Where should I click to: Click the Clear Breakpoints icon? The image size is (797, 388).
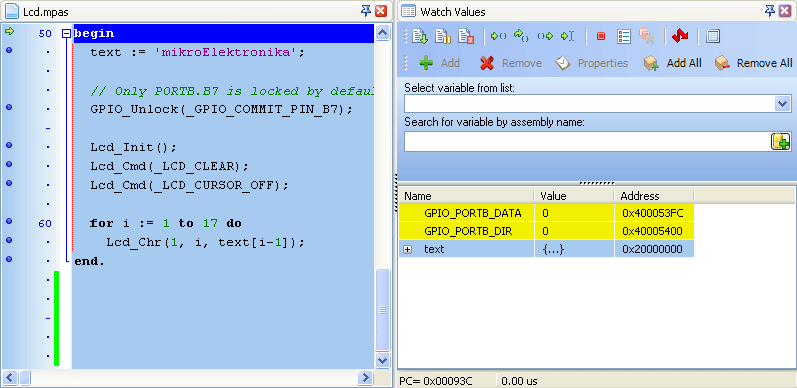646,36
